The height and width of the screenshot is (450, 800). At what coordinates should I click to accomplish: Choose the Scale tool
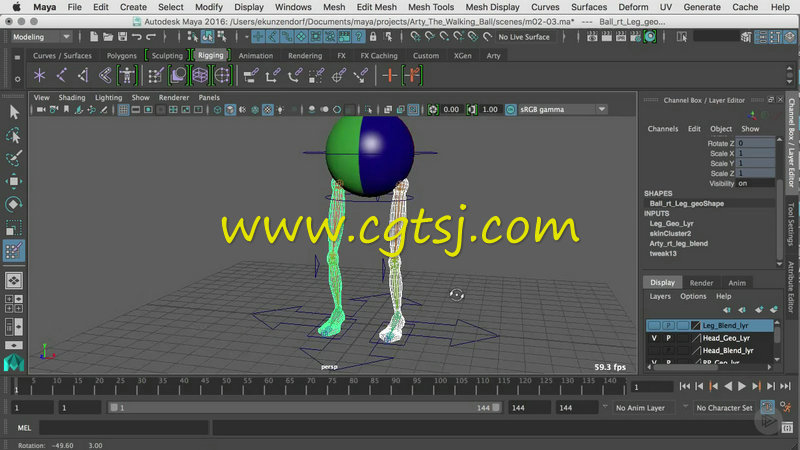coord(14,228)
